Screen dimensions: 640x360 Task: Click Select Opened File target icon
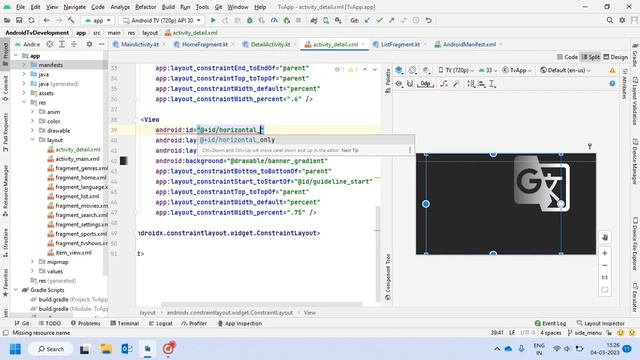[x=49, y=44]
